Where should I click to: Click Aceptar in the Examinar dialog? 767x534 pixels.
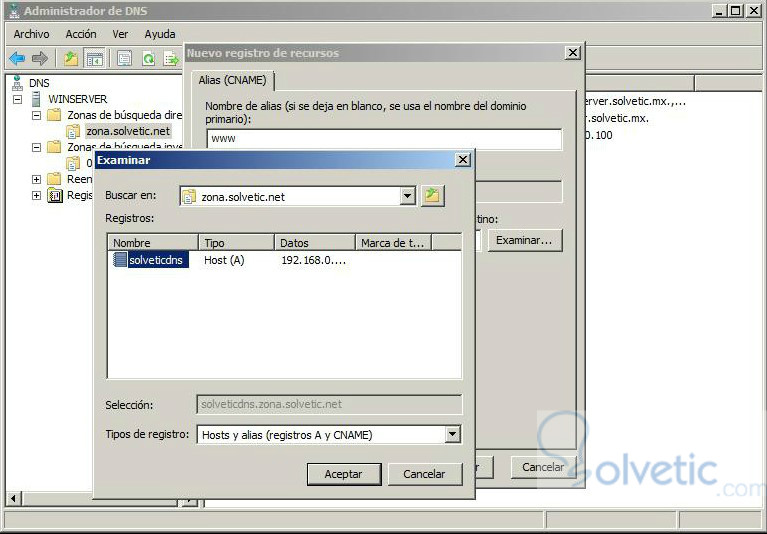[344, 474]
